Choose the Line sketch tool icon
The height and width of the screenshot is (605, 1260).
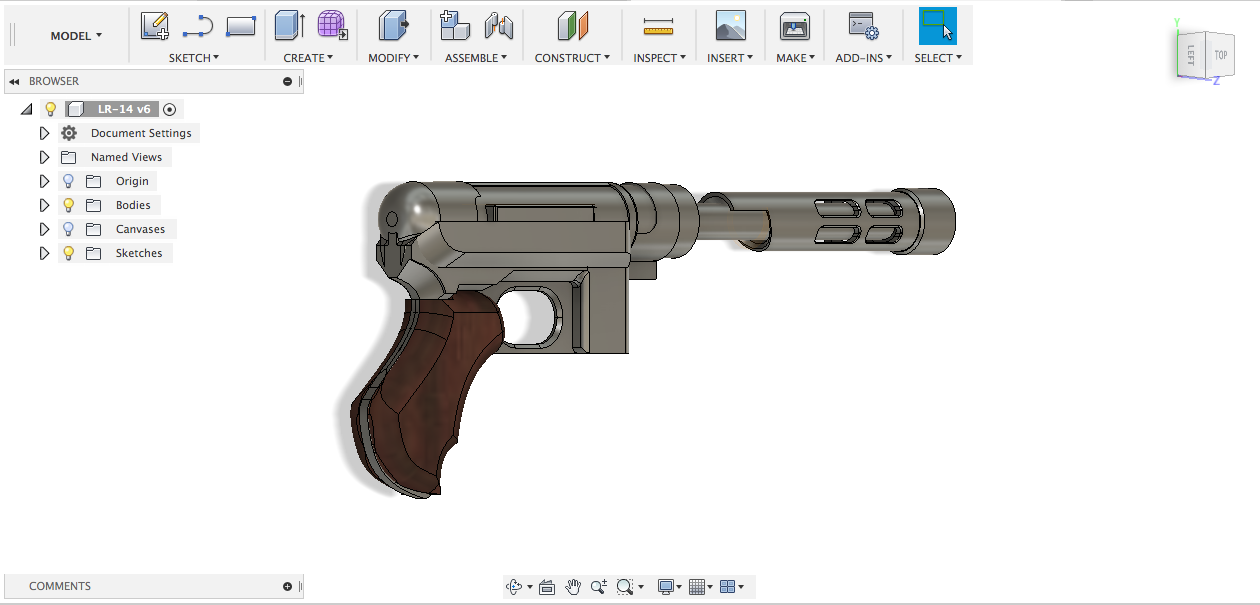pyautogui.click(x=198, y=25)
